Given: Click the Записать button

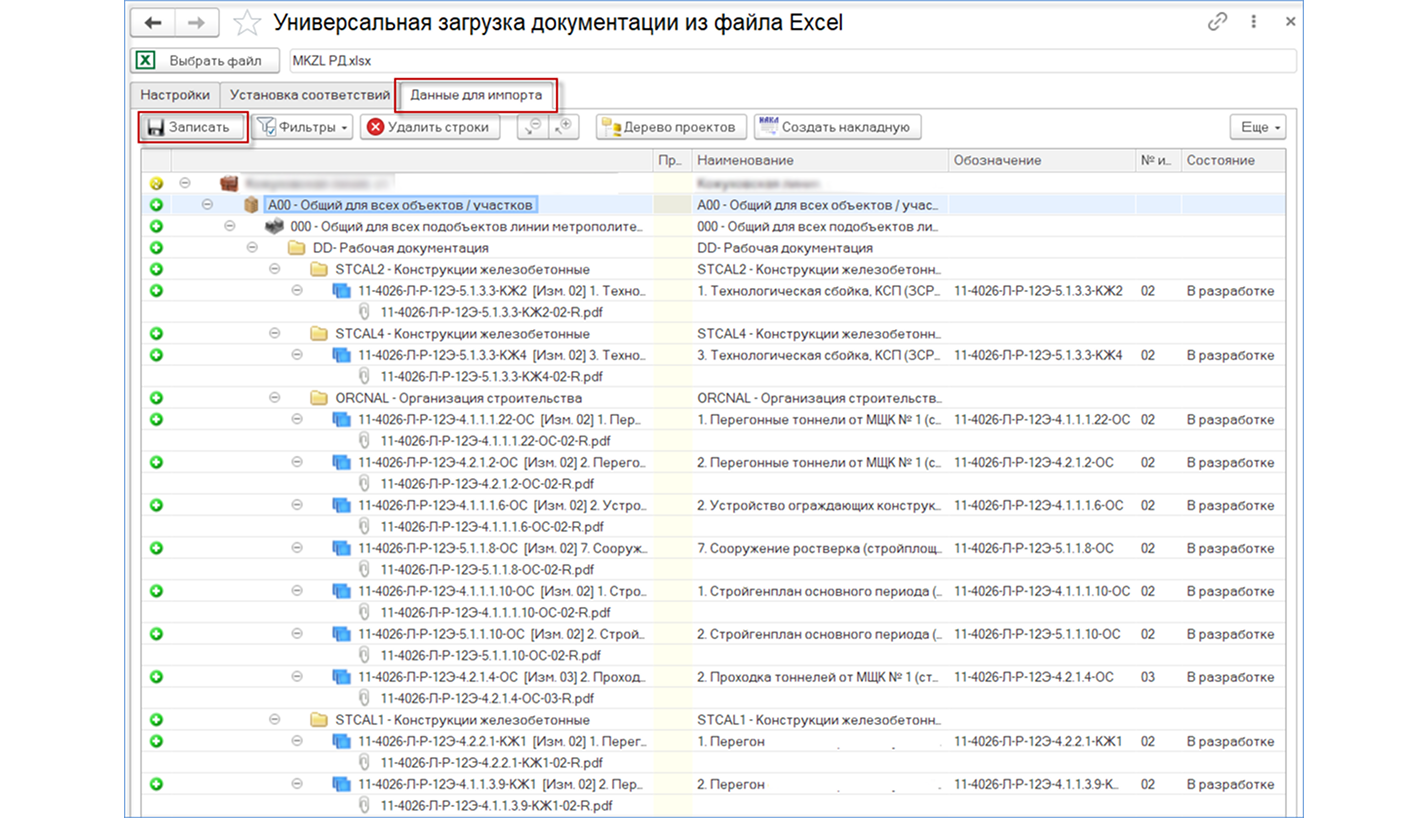Looking at the screenshot, I should click(x=194, y=127).
